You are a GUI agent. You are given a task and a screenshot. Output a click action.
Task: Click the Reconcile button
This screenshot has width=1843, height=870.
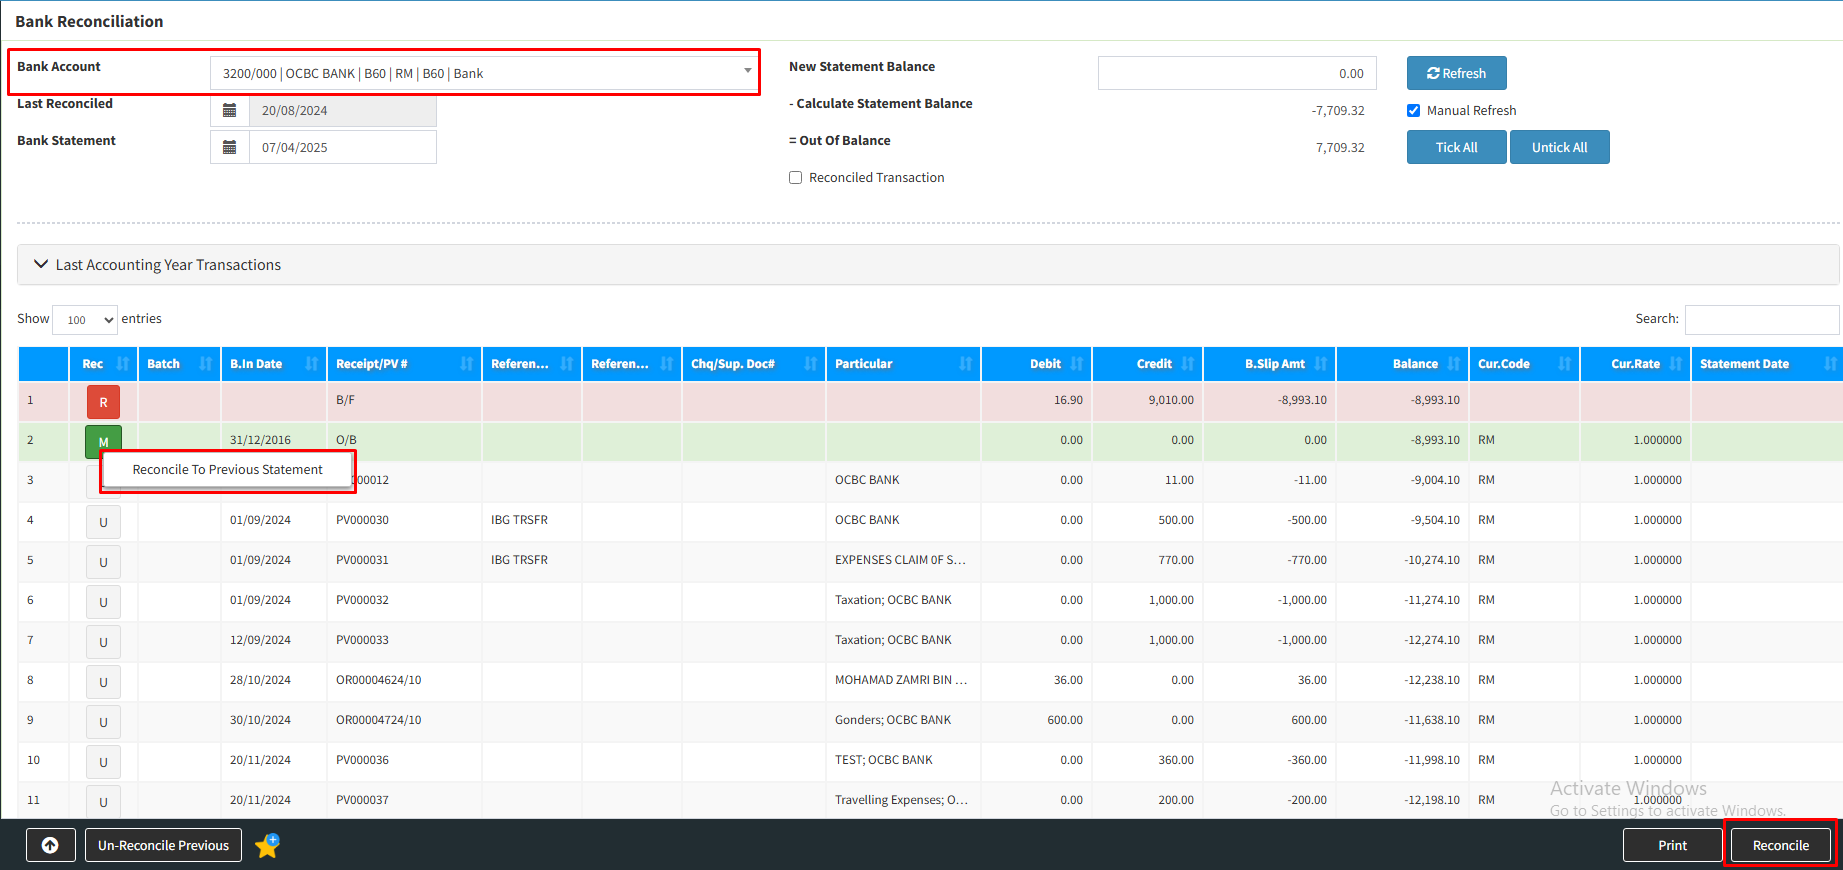coord(1780,845)
